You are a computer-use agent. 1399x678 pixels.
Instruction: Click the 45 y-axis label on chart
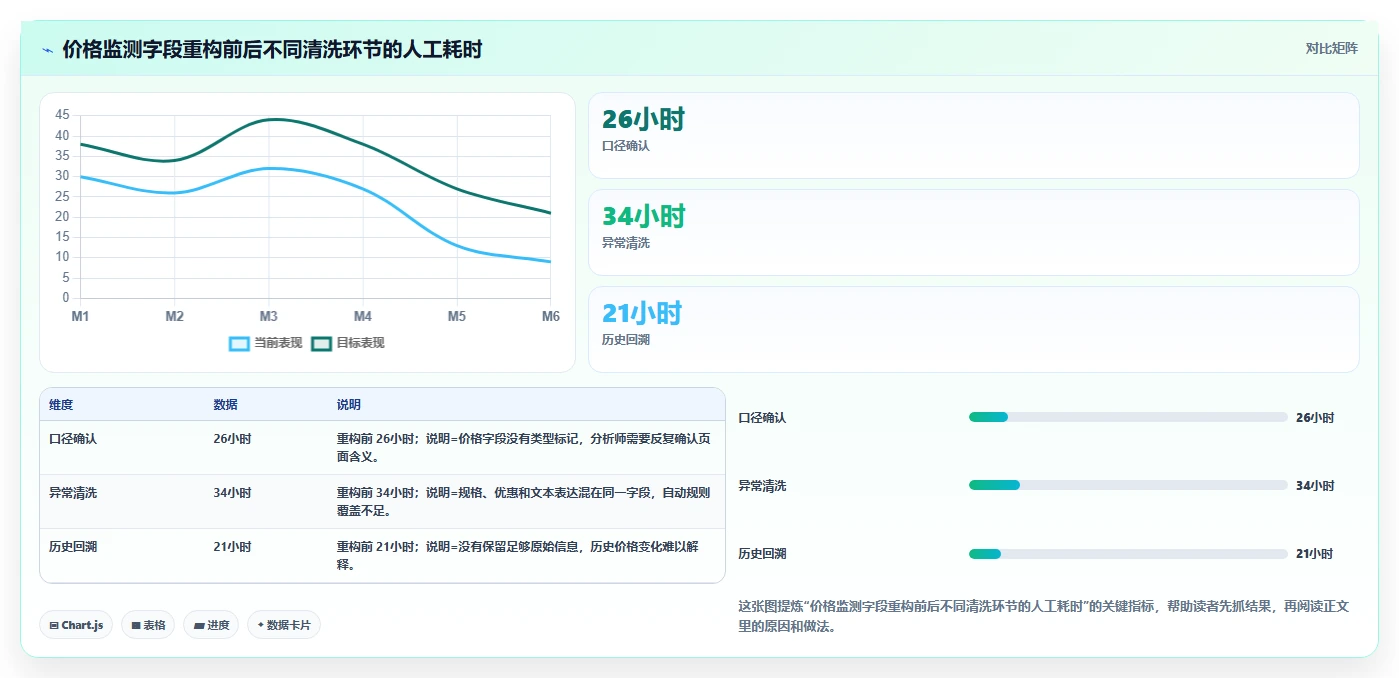pyautogui.click(x=62, y=115)
